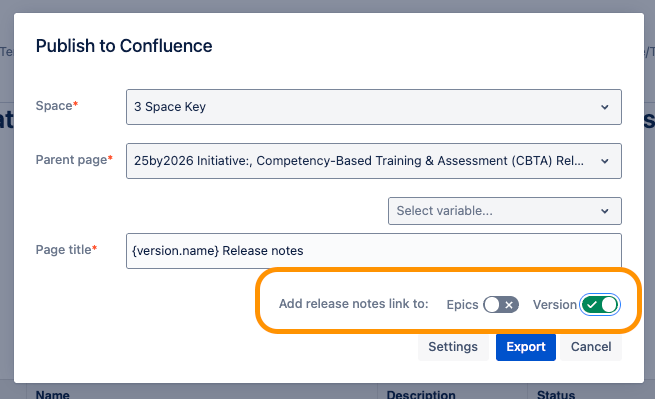Click the Name column header behind the dialog
The width and height of the screenshot is (655, 399).
pyautogui.click(x=53, y=394)
